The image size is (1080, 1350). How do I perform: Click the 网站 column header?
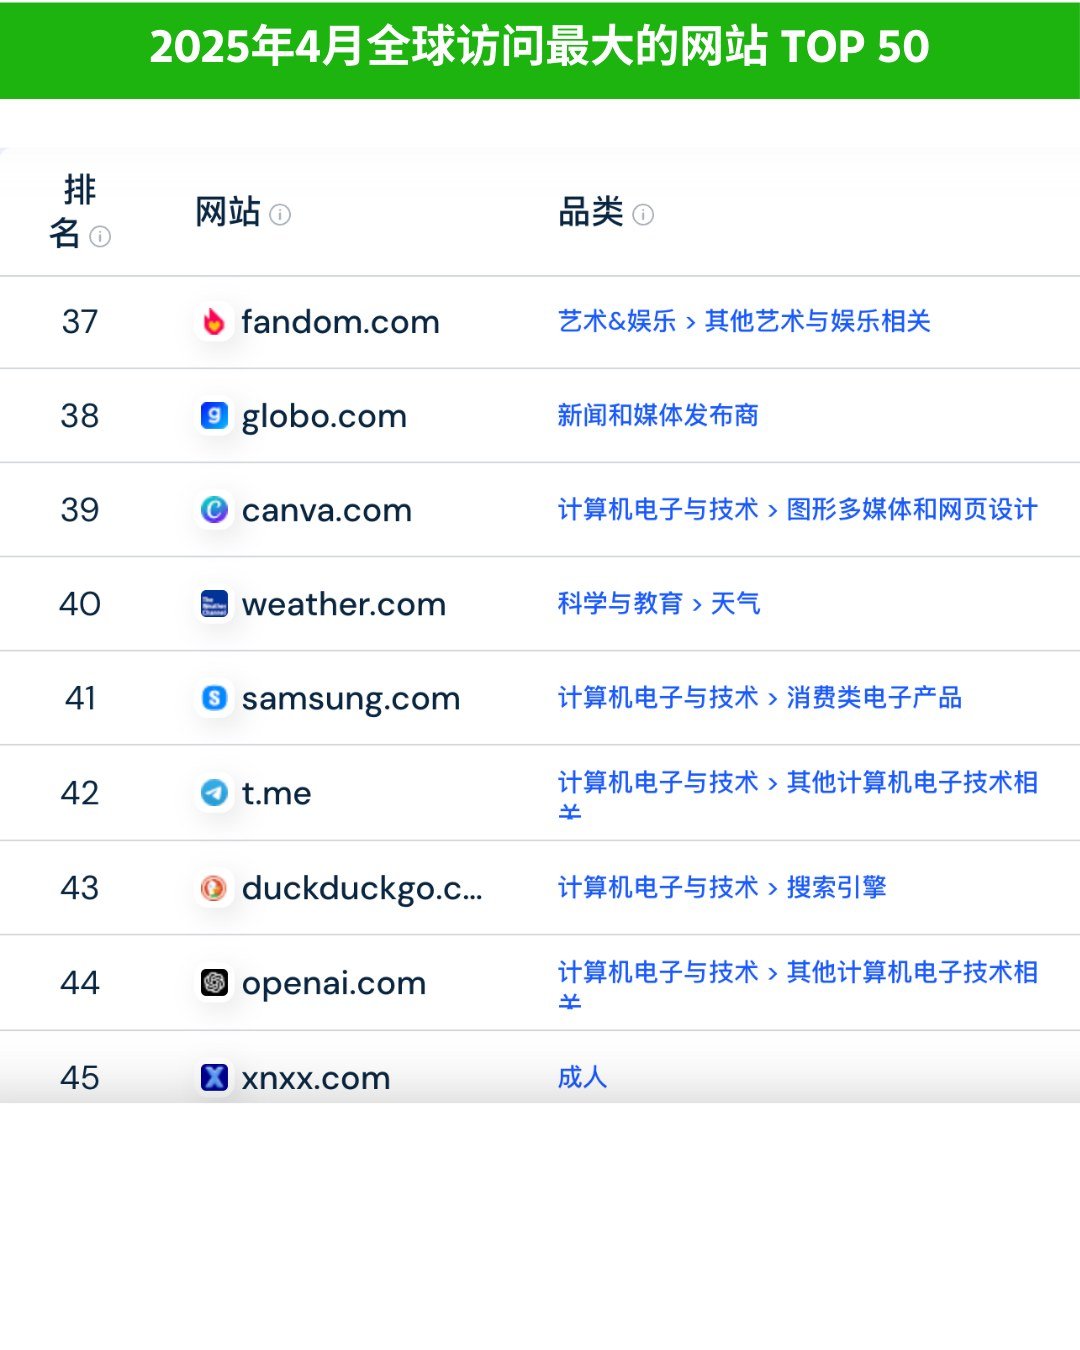(x=228, y=213)
